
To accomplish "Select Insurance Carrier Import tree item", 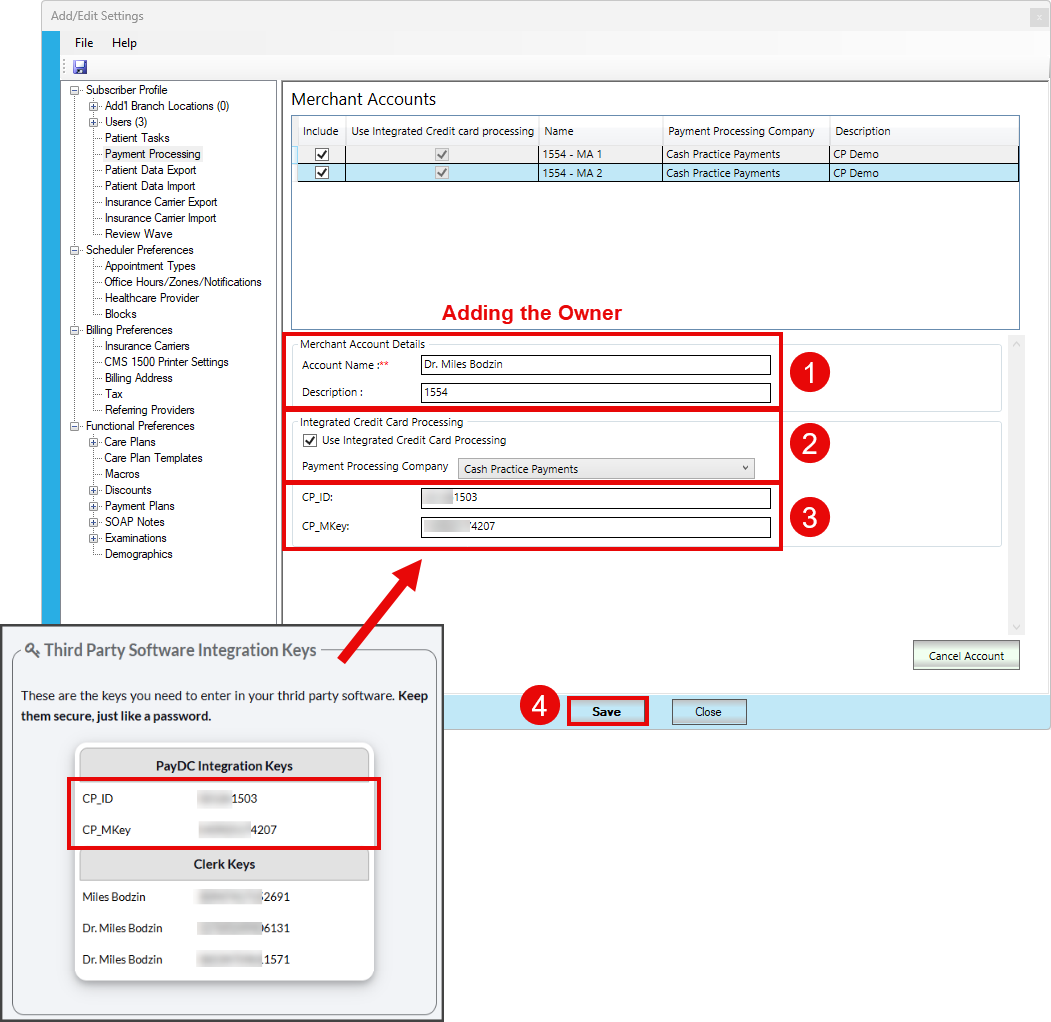I will click(161, 218).
